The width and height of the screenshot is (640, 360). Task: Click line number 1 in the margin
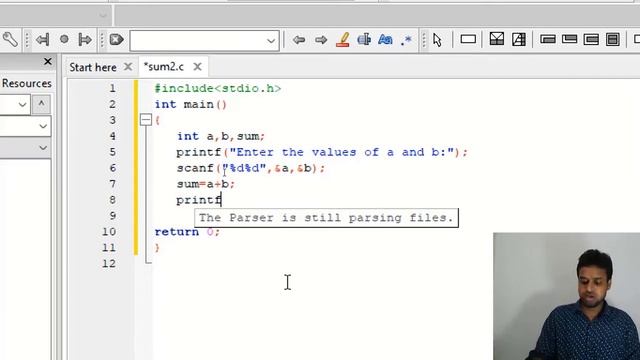(x=112, y=89)
